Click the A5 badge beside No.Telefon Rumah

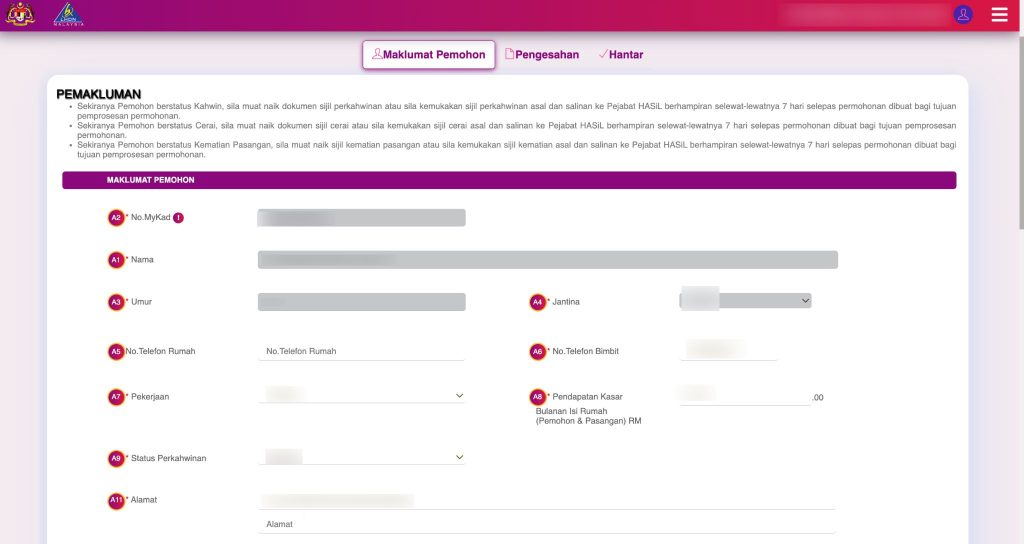point(116,352)
